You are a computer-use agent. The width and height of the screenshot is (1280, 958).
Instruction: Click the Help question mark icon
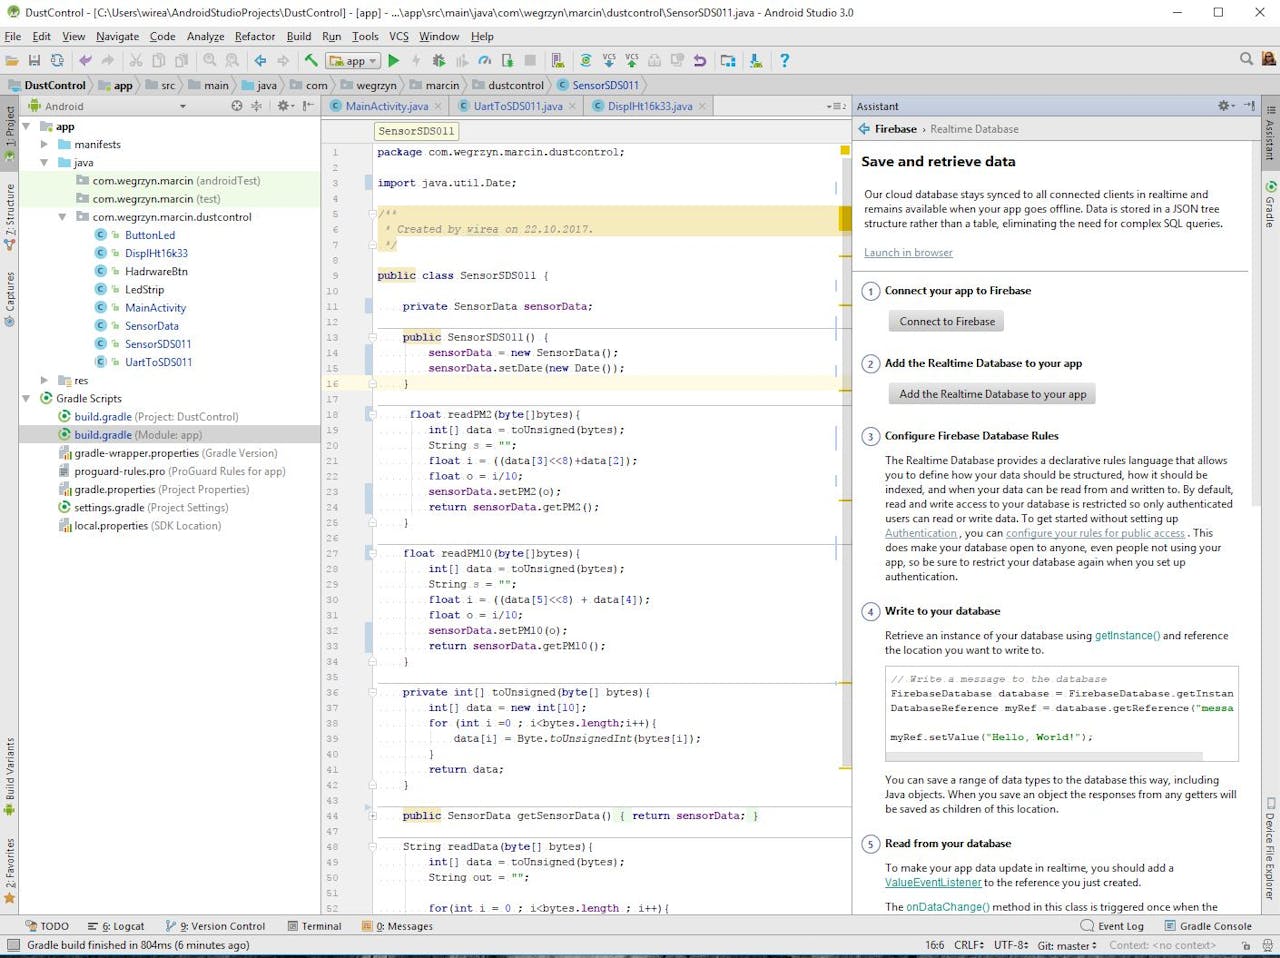pos(784,61)
